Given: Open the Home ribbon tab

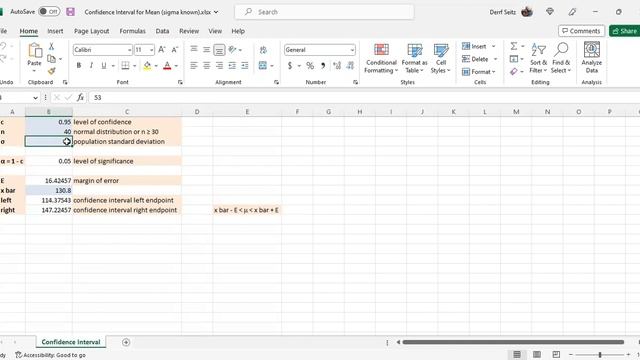Looking at the screenshot, I should [29, 31].
